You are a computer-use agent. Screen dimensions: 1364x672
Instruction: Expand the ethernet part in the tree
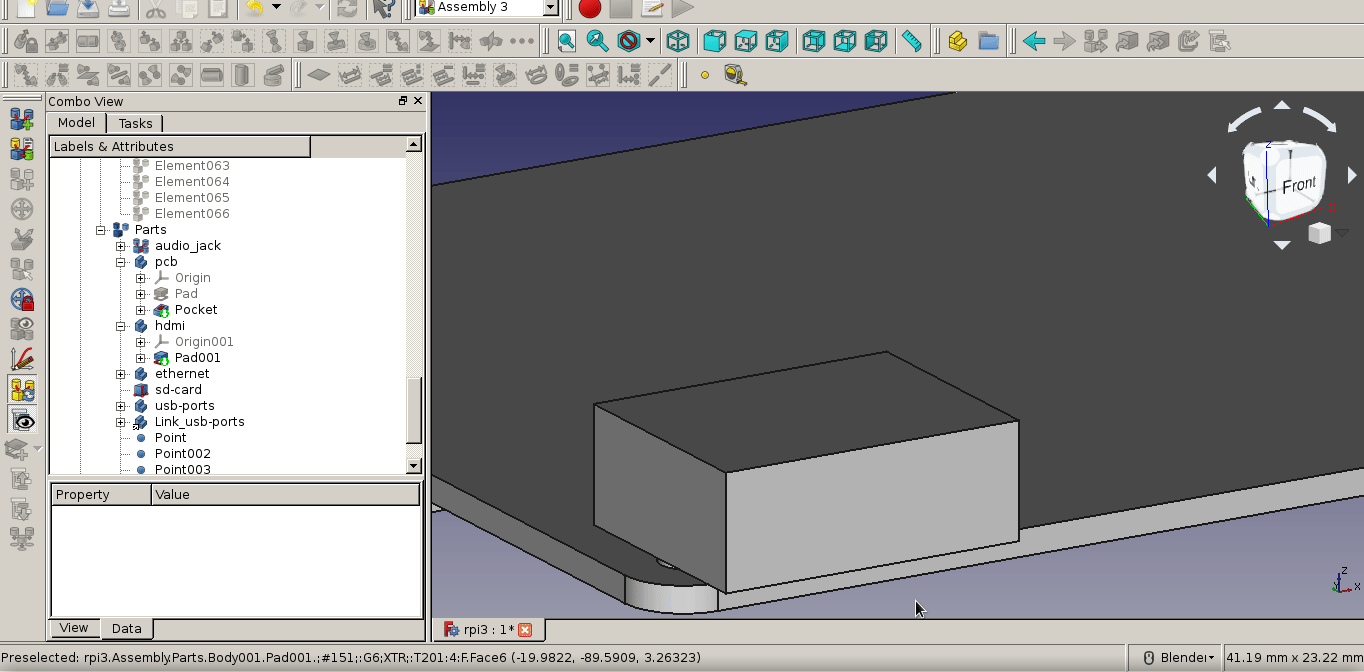pyautogui.click(x=121, y=373)
